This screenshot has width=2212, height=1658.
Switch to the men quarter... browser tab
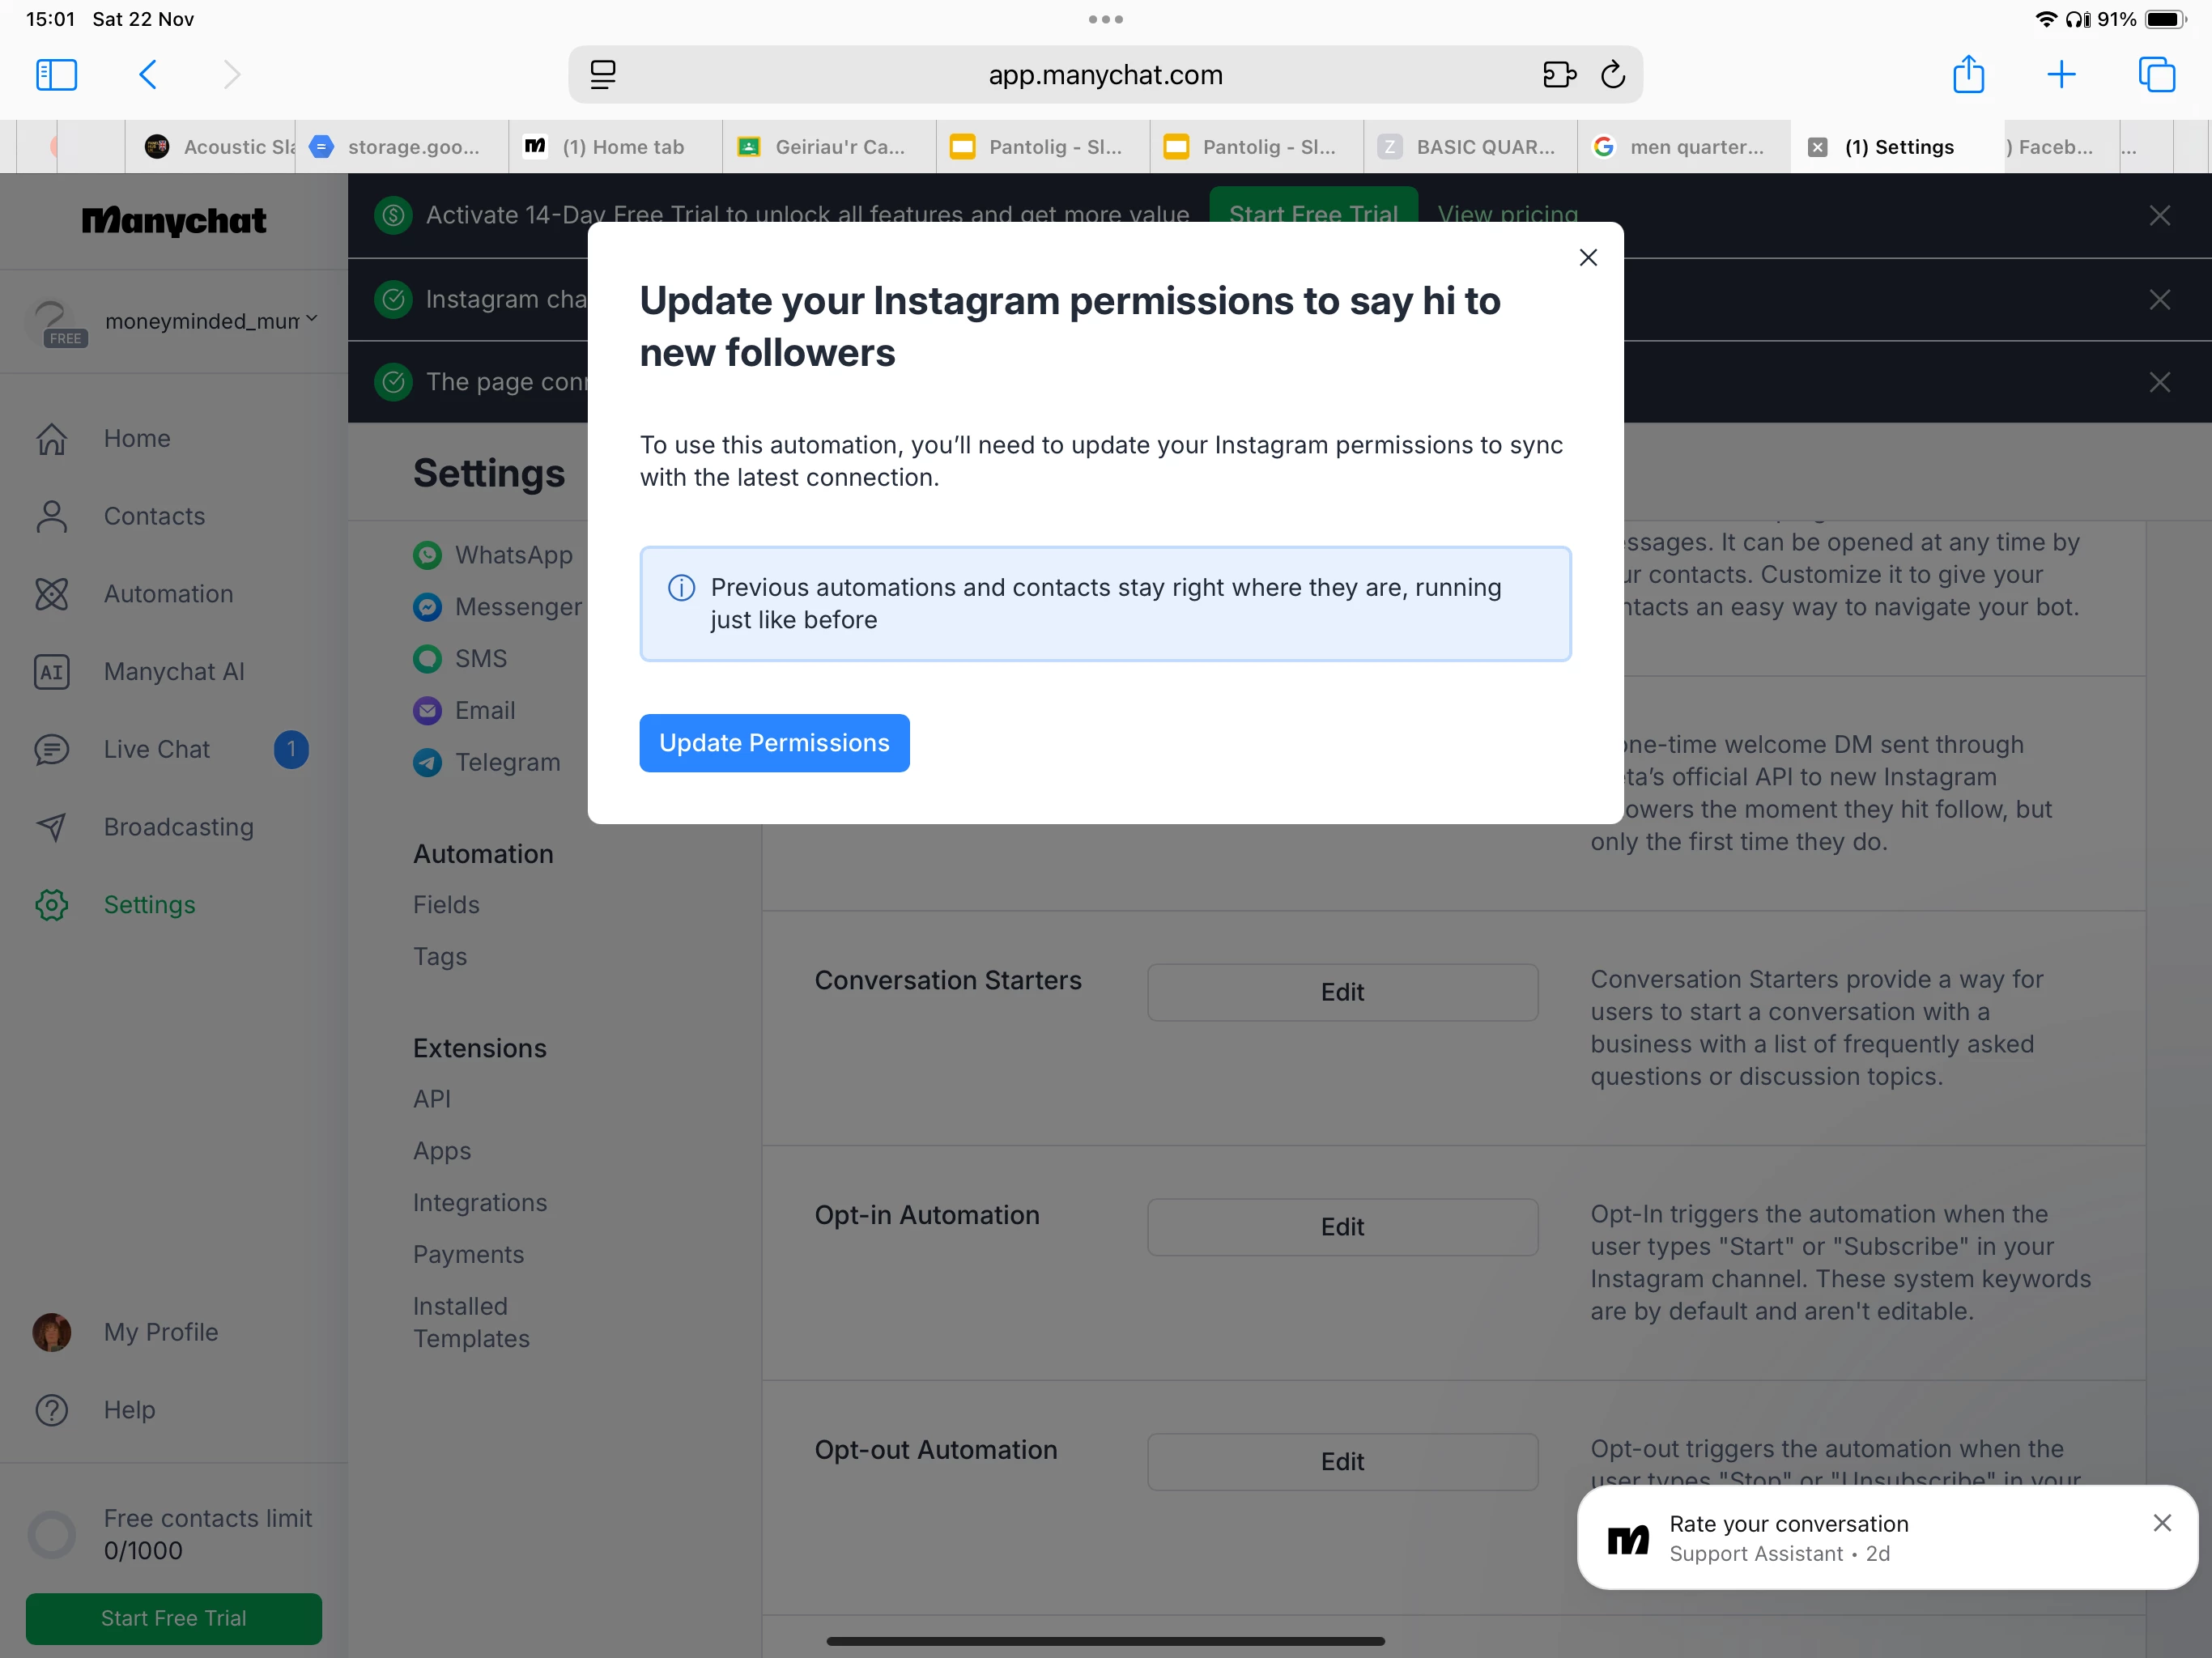click(1684, 147)
